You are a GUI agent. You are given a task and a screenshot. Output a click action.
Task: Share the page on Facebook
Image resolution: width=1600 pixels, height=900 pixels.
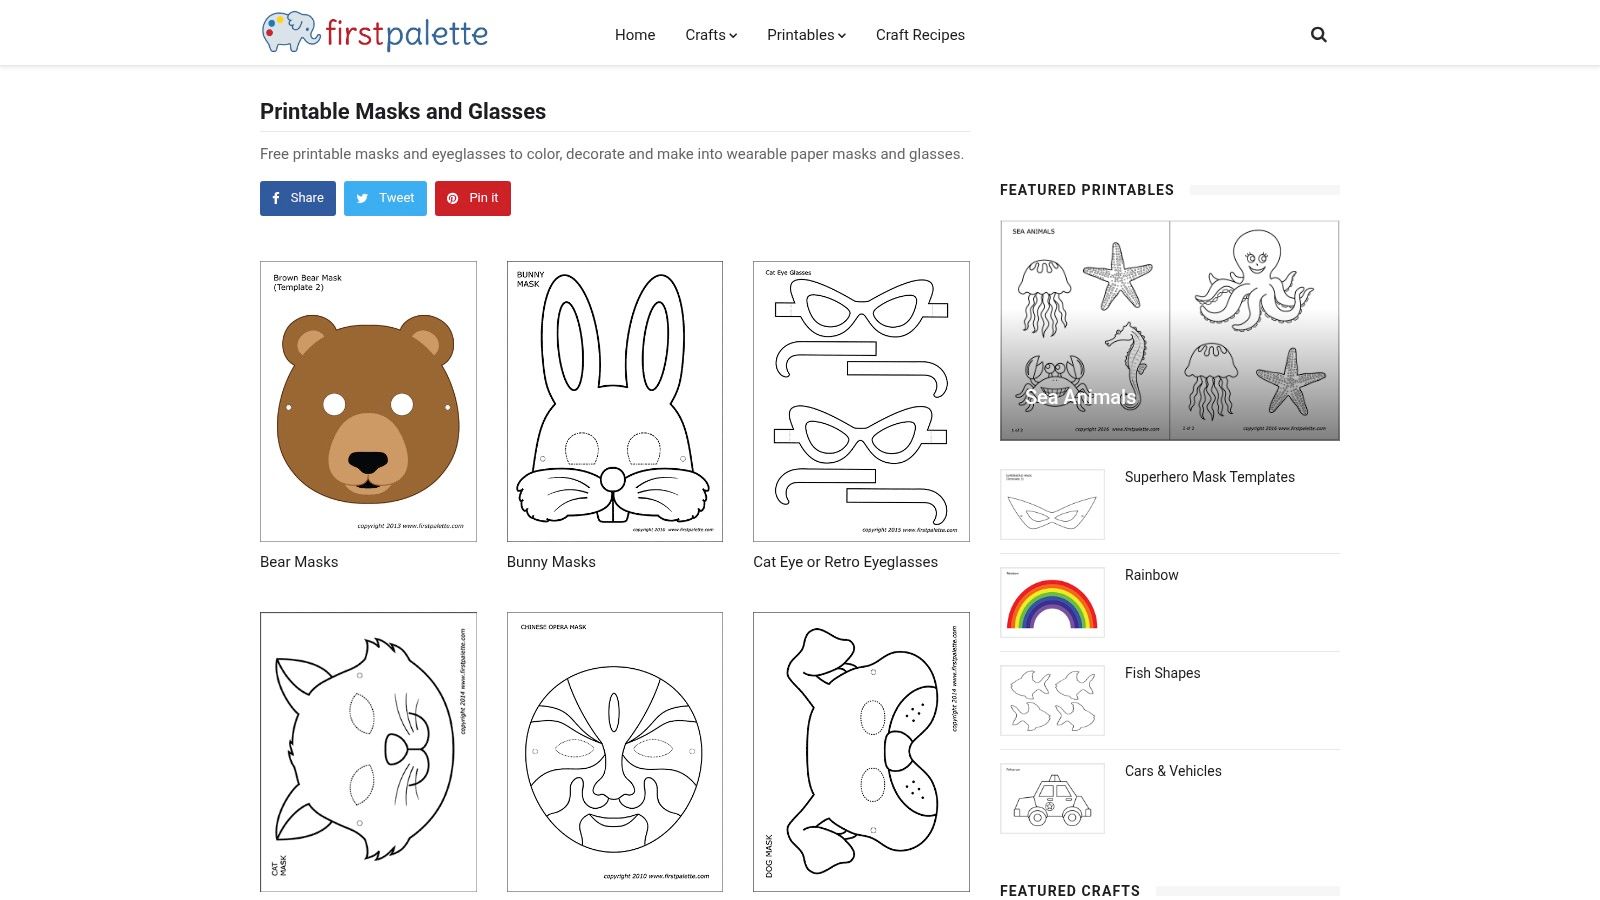click(297, 198)
